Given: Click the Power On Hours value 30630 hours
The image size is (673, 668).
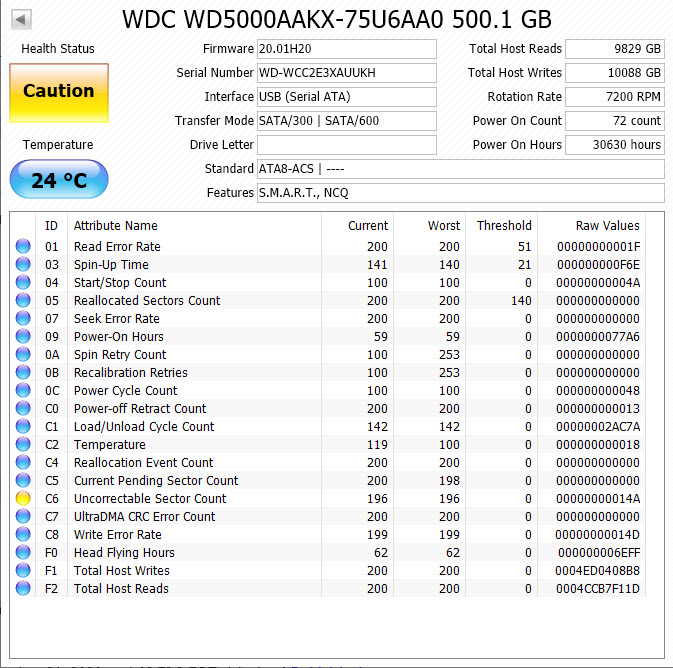Looking at the screenshot, I should (615, 145).
